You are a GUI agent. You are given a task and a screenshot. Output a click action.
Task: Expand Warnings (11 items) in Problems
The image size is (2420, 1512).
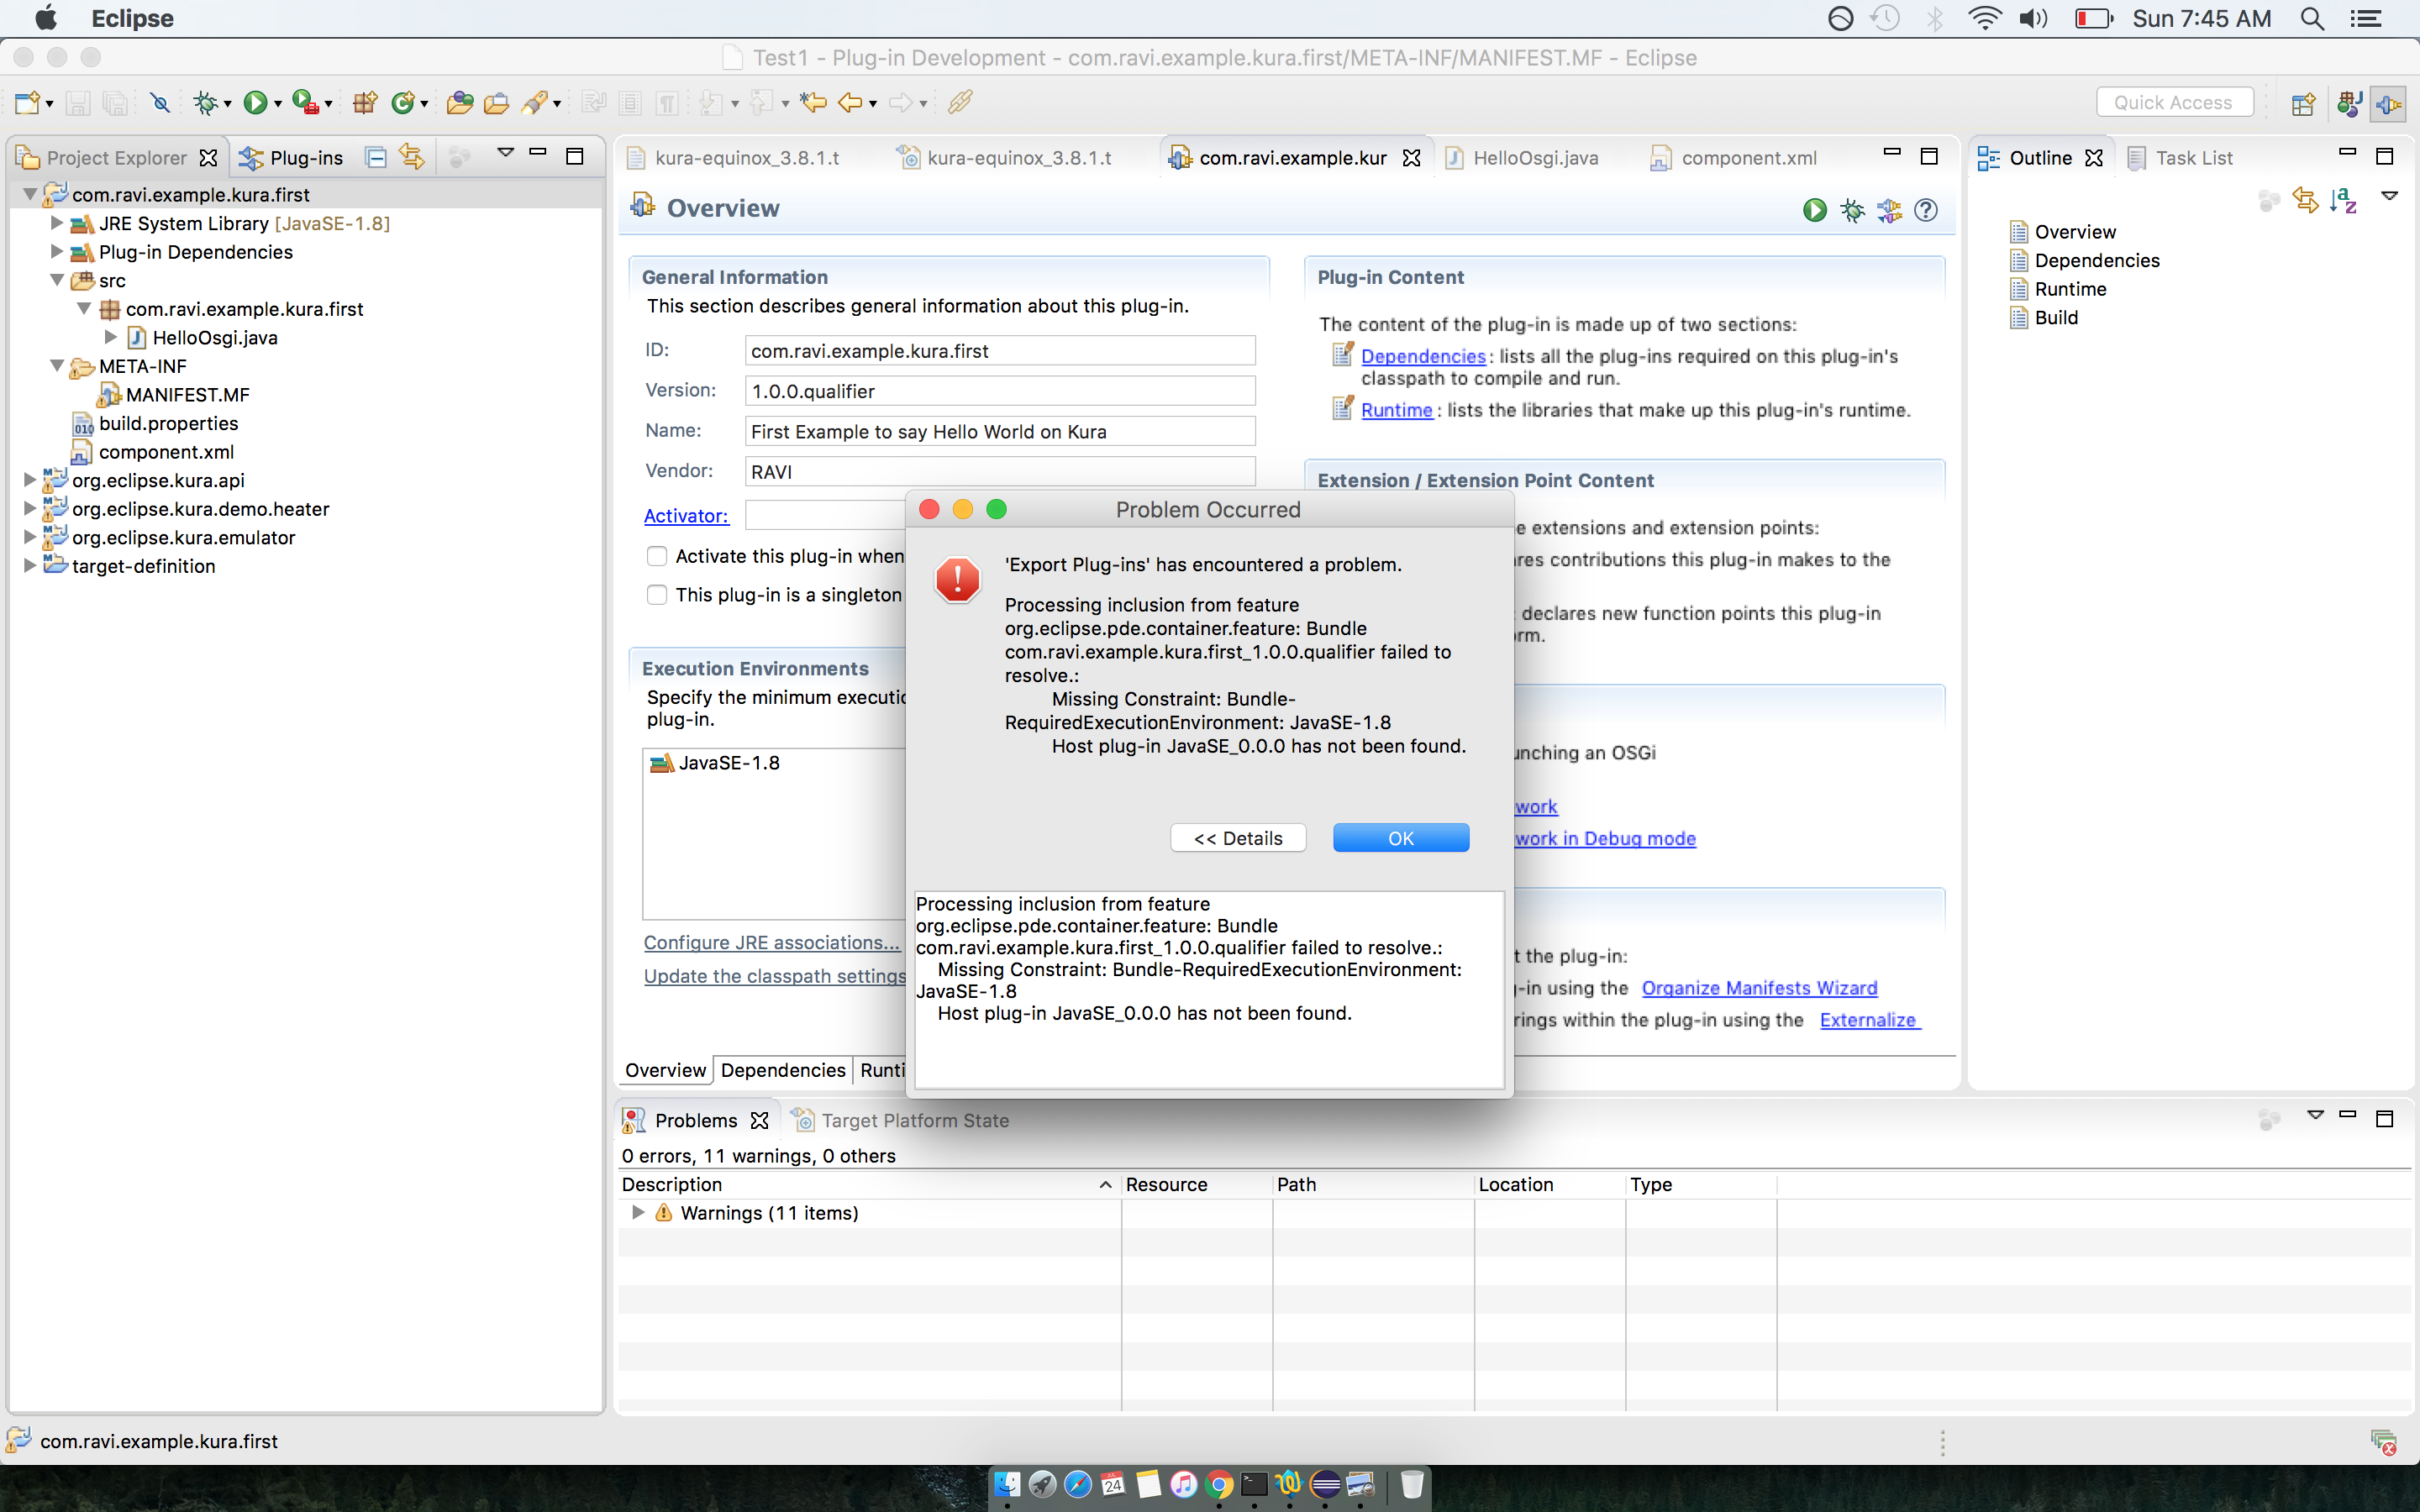pos(638,1212)
